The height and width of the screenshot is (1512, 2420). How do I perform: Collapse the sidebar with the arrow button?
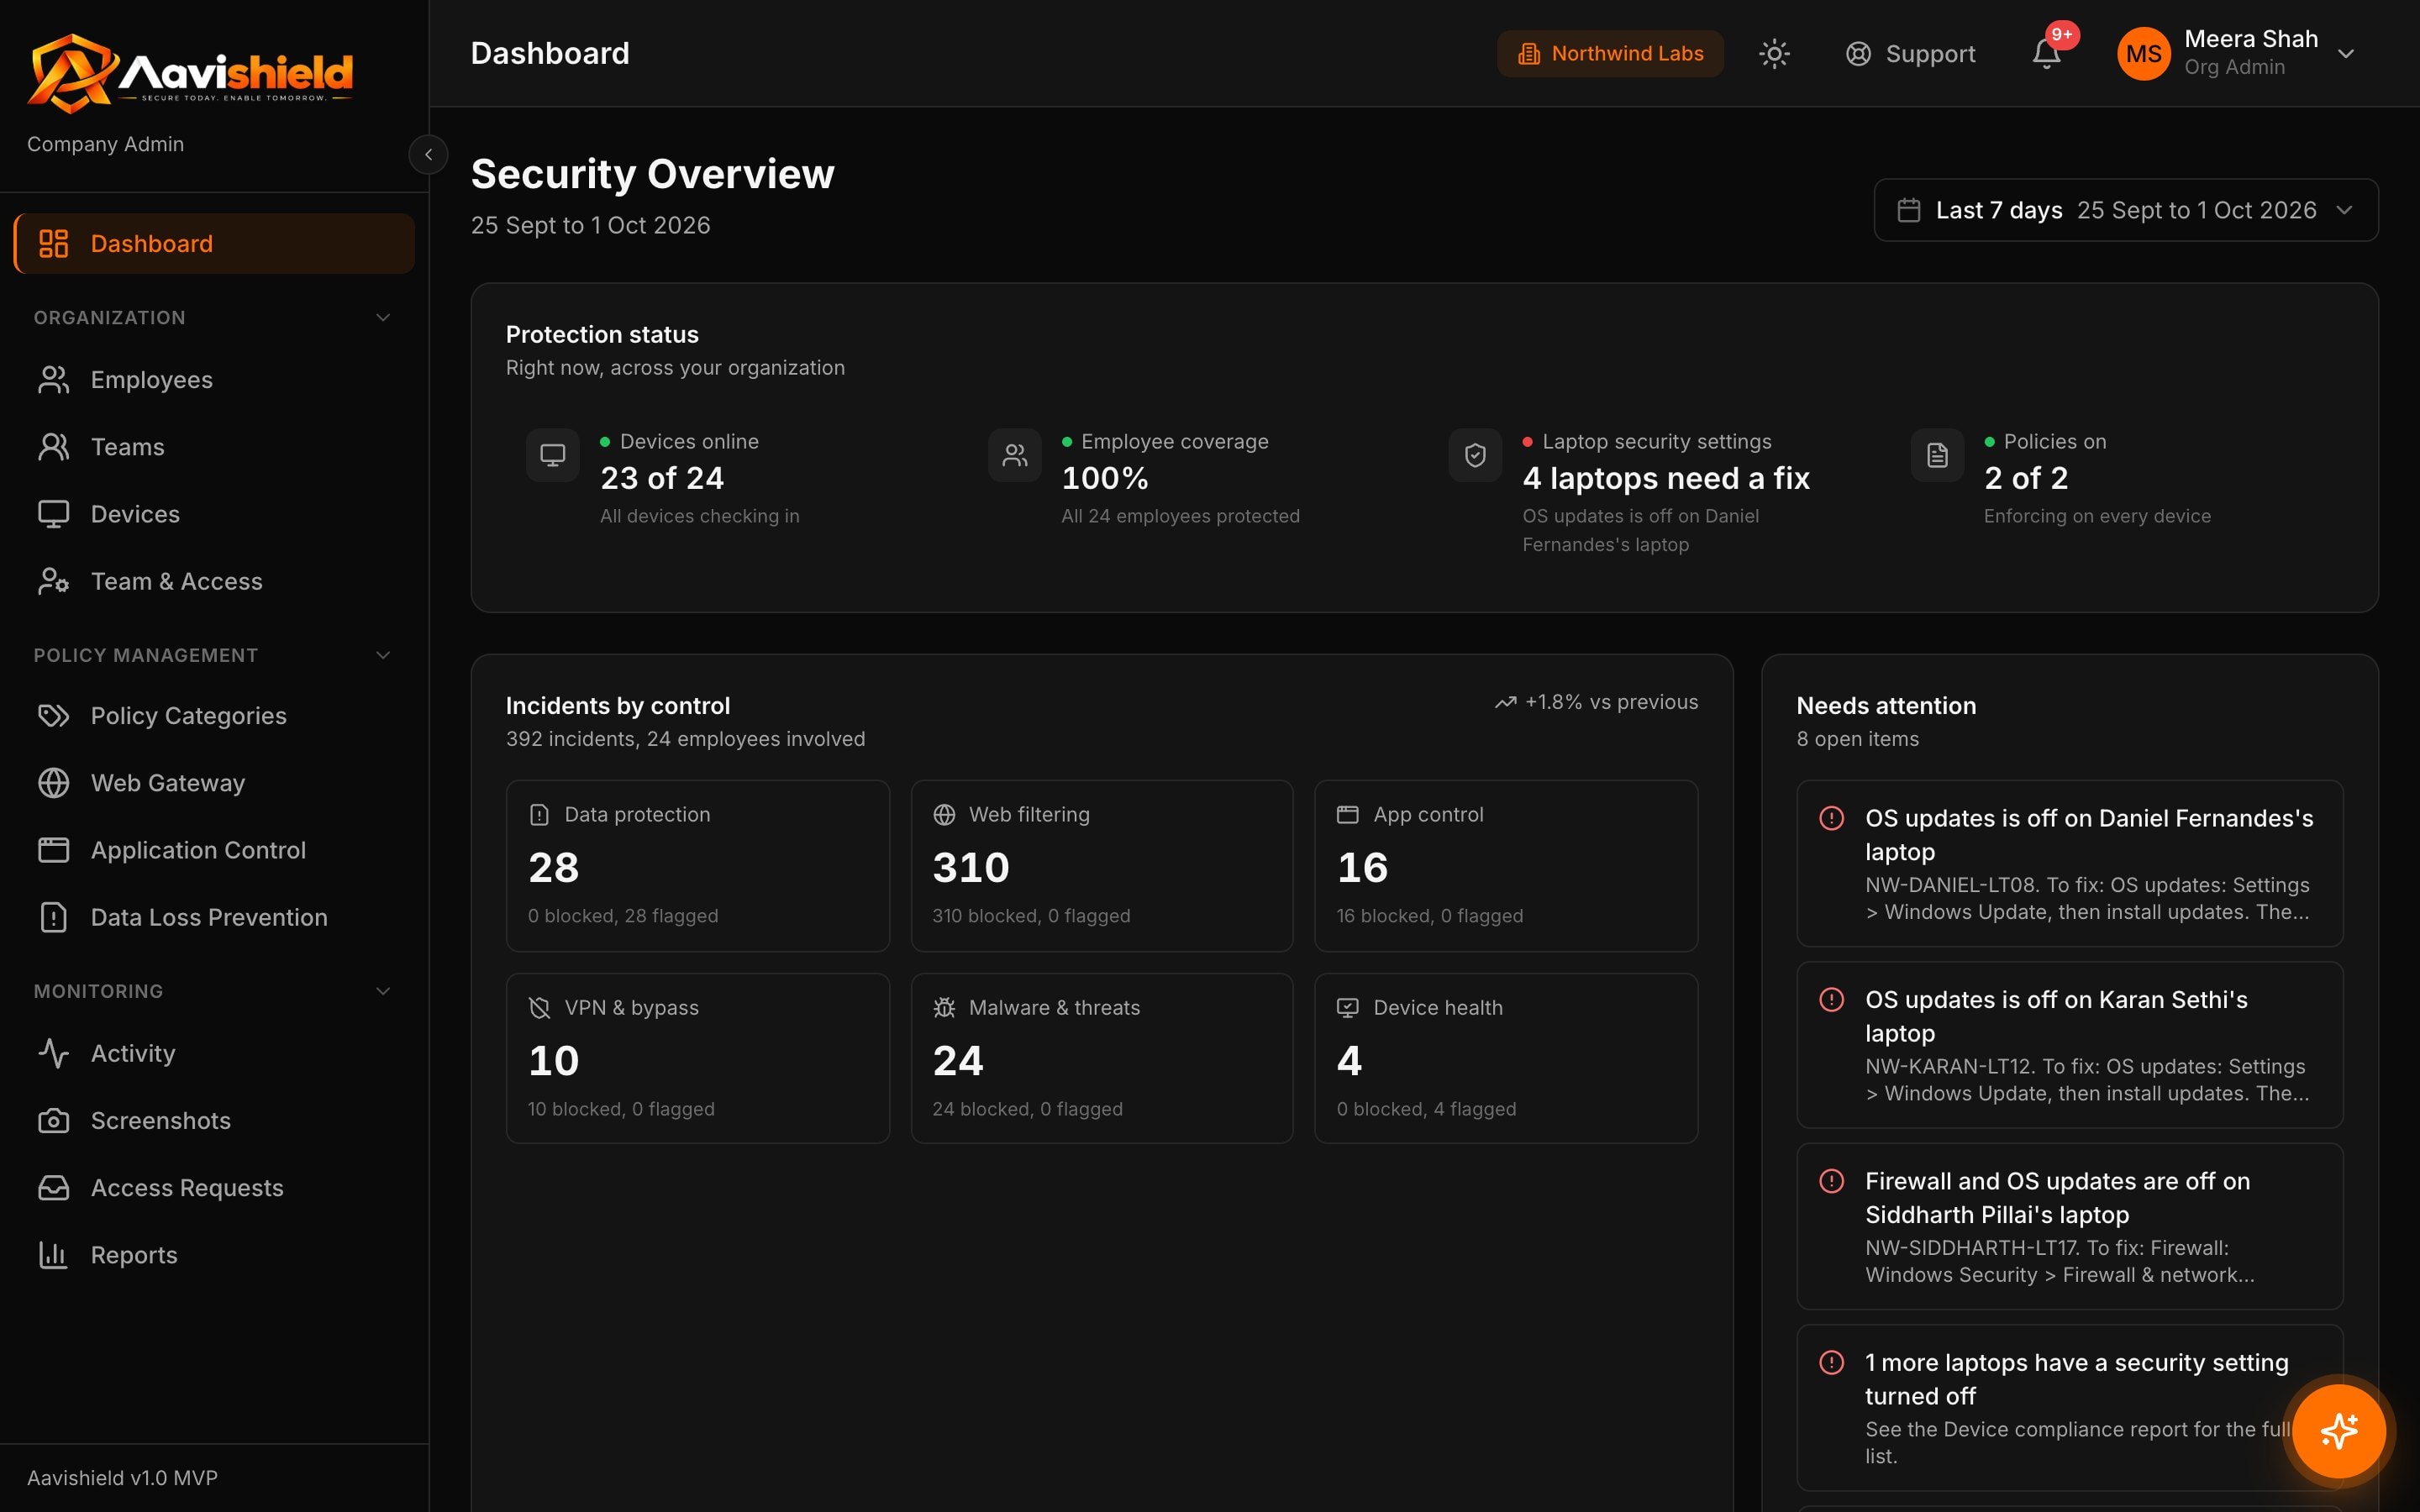(428, 155)
